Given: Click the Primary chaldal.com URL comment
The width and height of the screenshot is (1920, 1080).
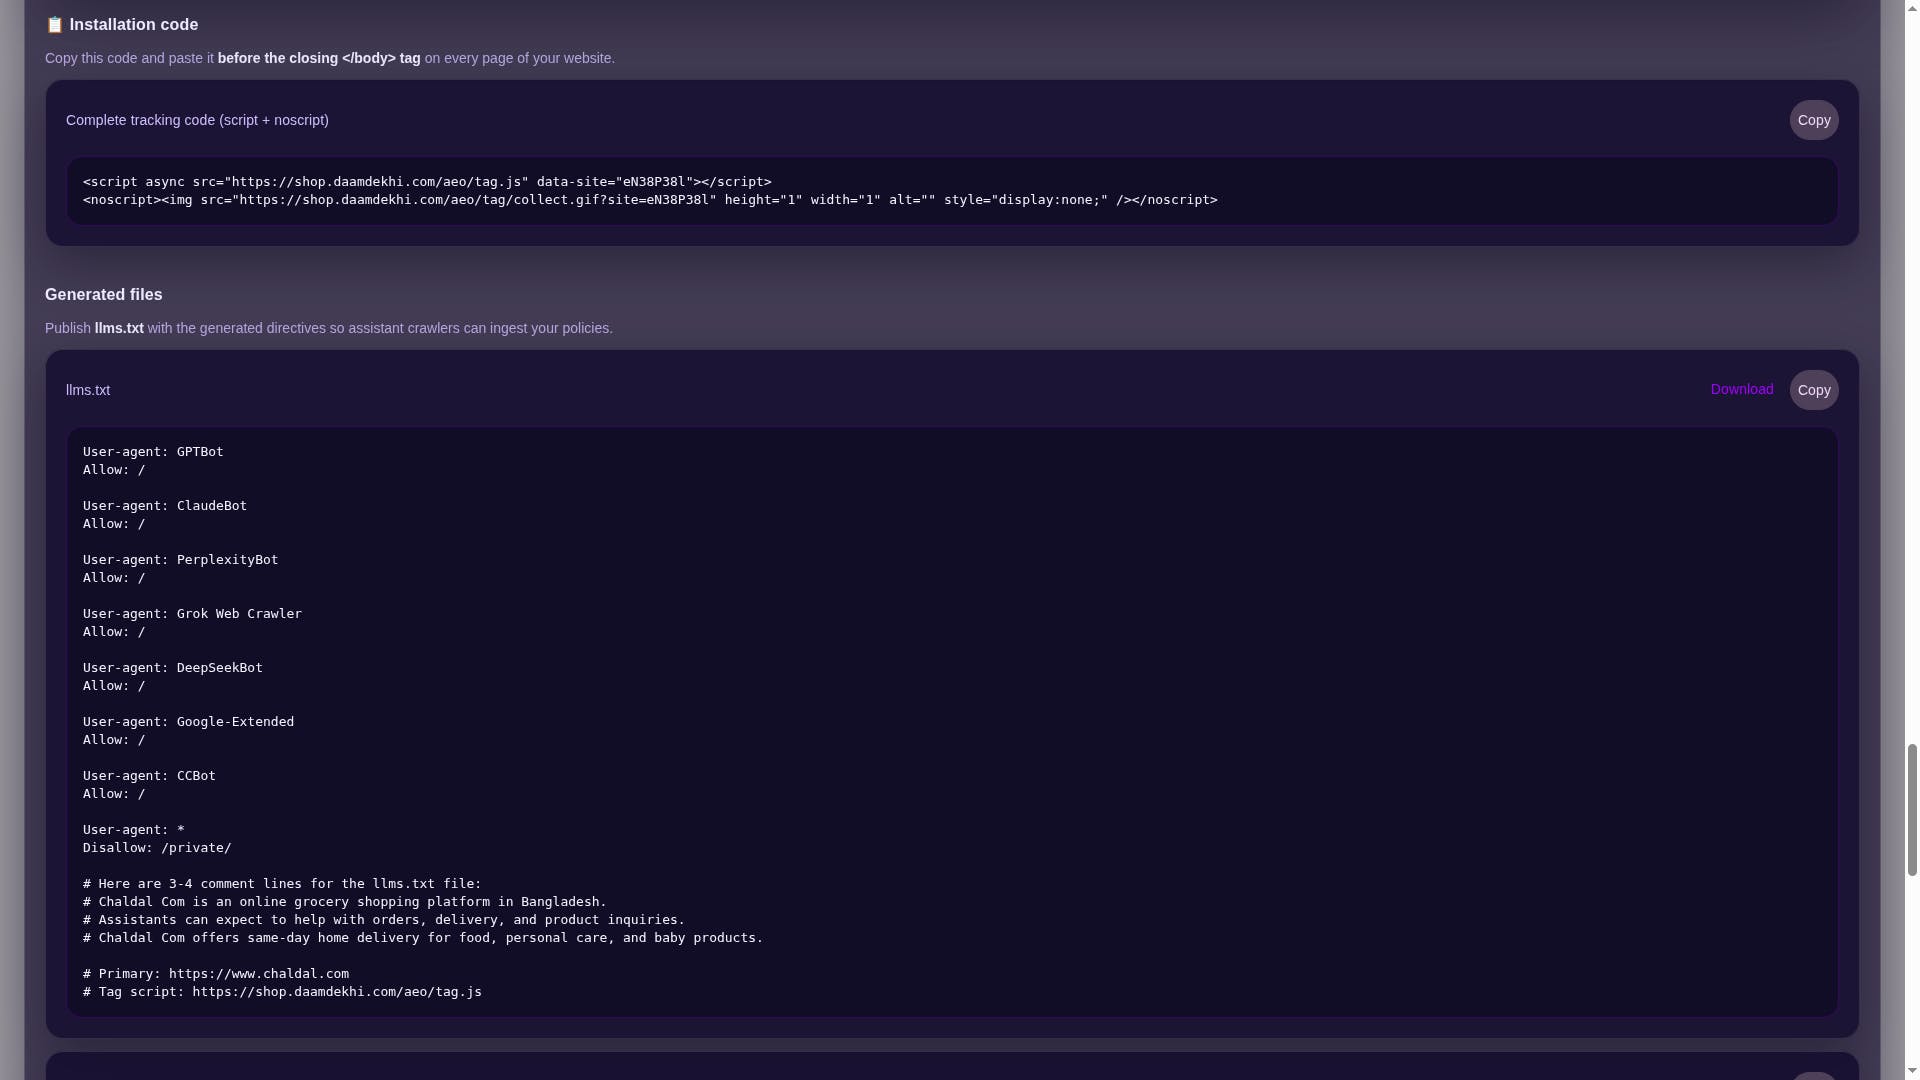Looking at the screenshot, I should [216, 974].
